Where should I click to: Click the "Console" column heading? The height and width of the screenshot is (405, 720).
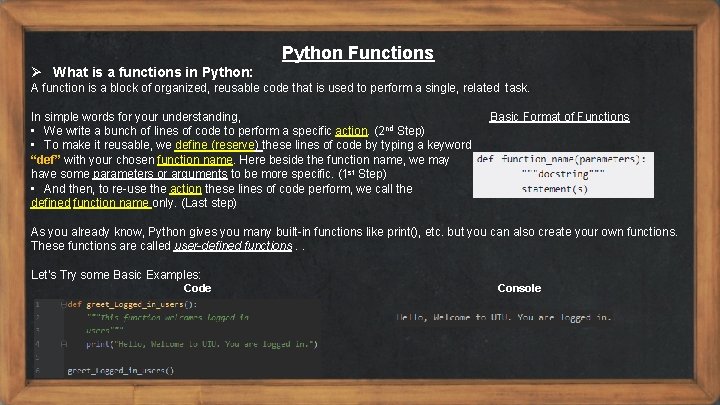pos(519,288)
